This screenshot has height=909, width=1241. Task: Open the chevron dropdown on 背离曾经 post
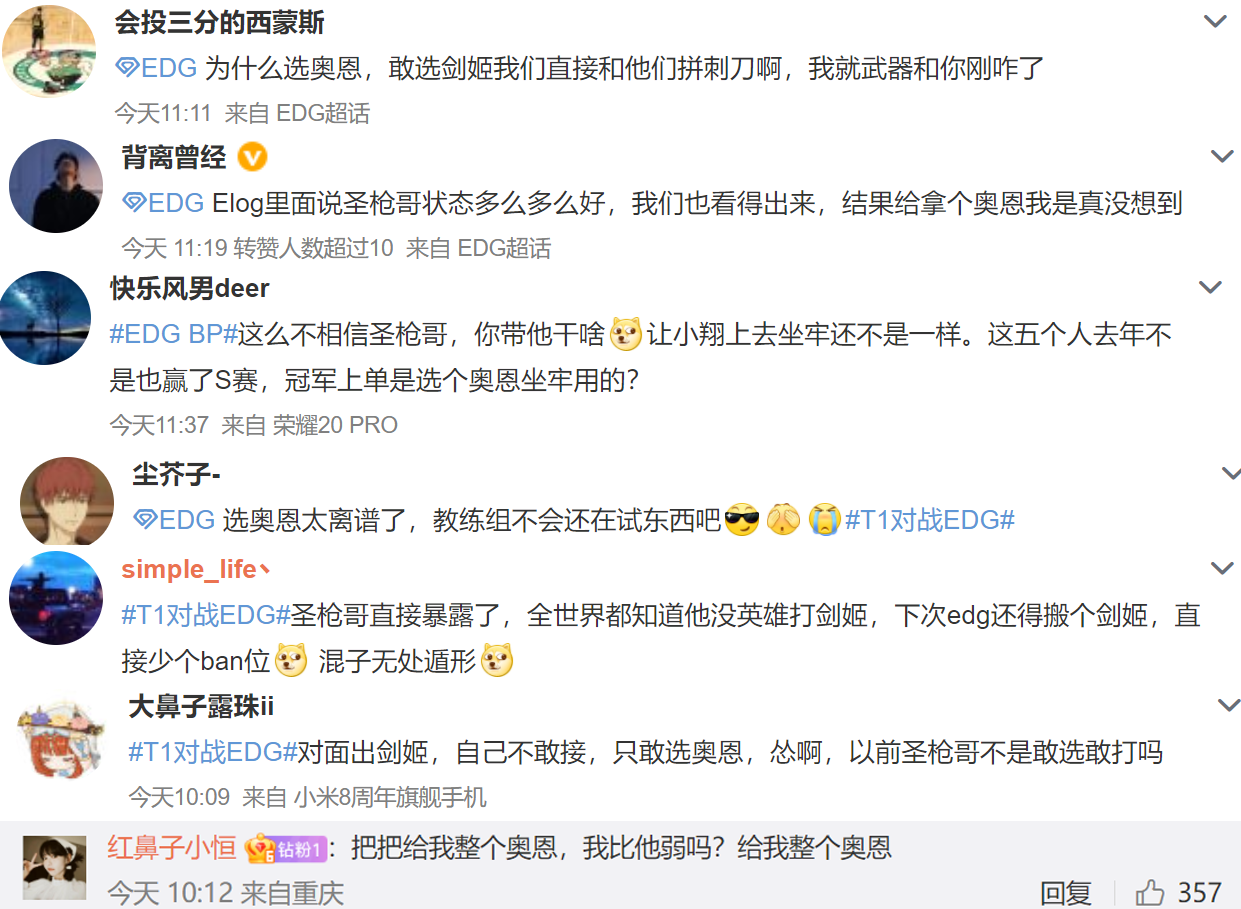(x=1222, y=157)
